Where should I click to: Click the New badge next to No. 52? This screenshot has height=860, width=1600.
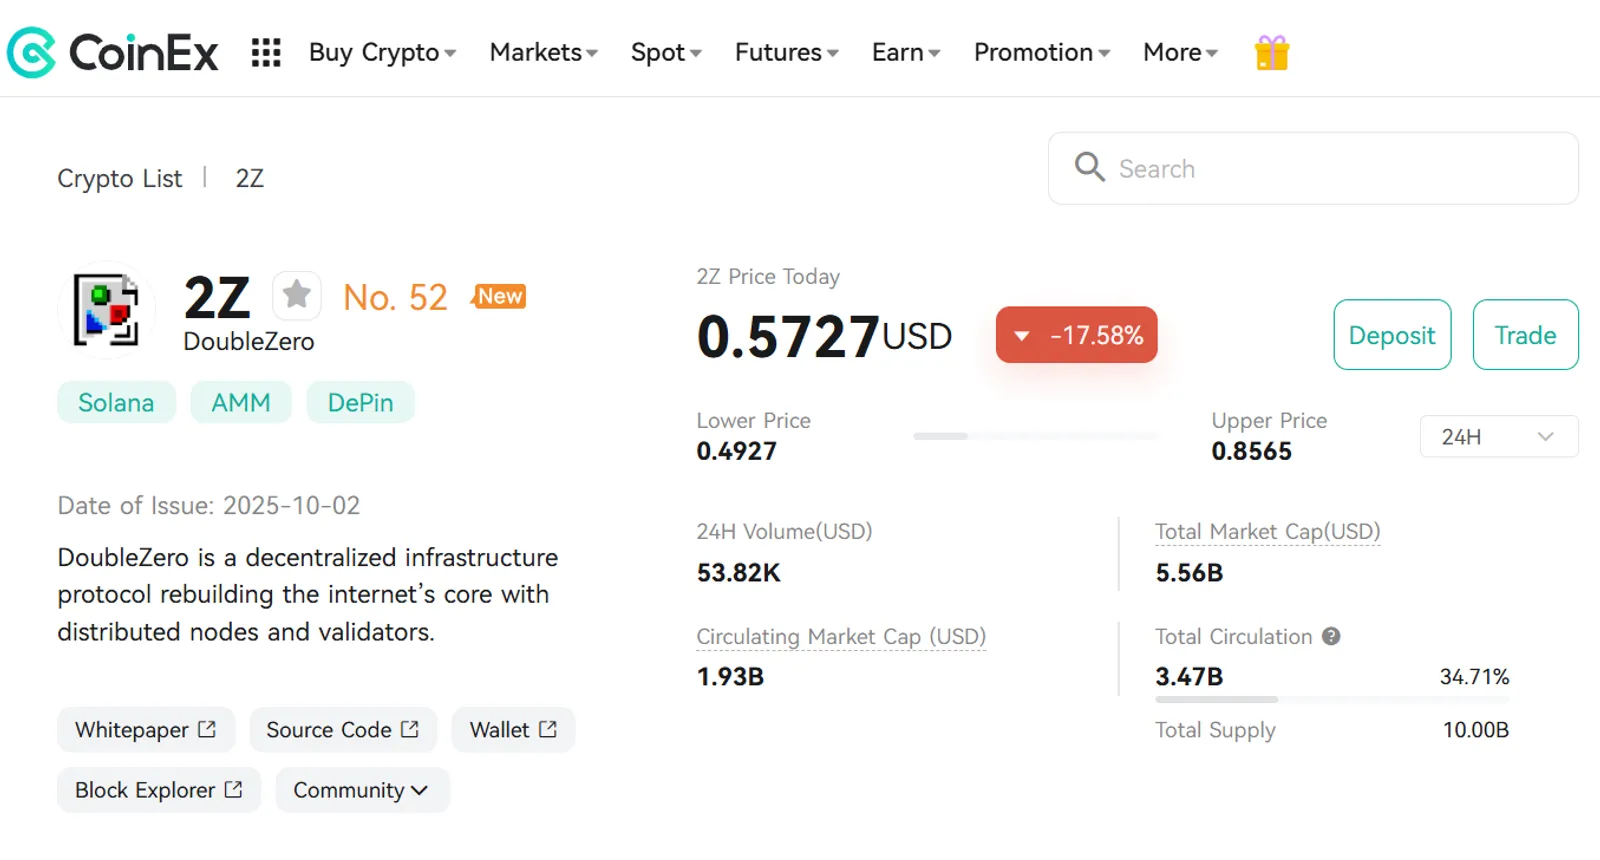pos(499,296)
